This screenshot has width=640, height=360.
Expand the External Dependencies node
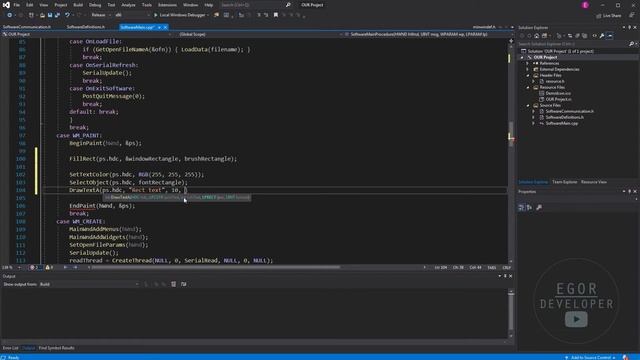(528, 69)
